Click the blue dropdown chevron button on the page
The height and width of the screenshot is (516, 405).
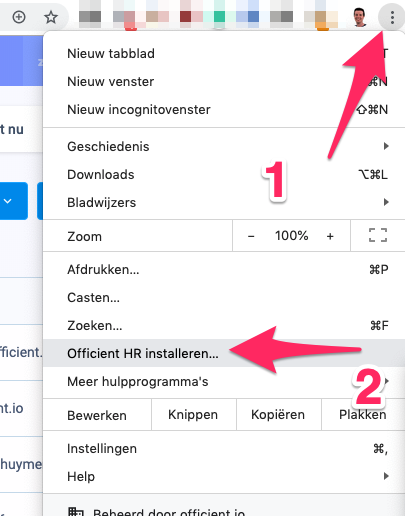pos(8,201)
